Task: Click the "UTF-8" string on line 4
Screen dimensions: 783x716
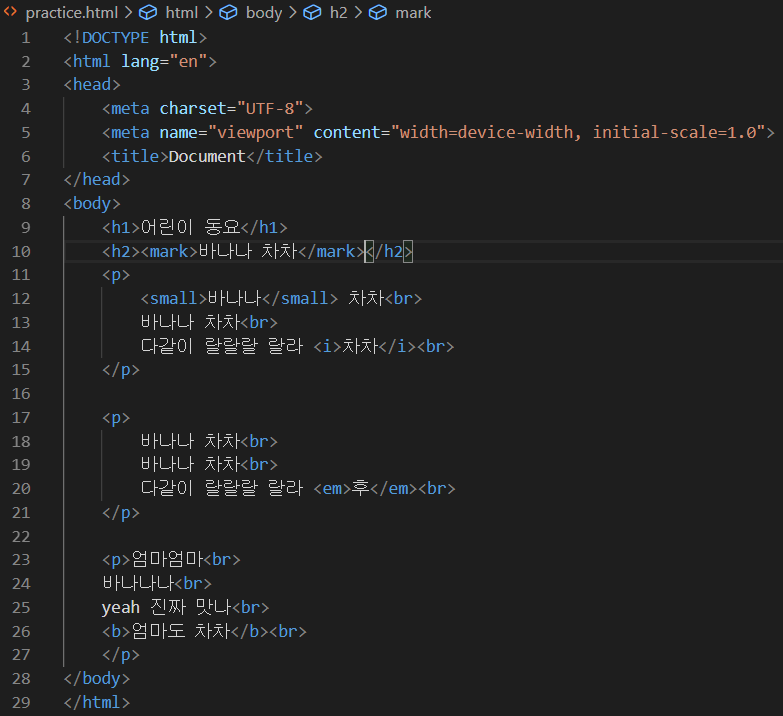Action: (270, 108)
